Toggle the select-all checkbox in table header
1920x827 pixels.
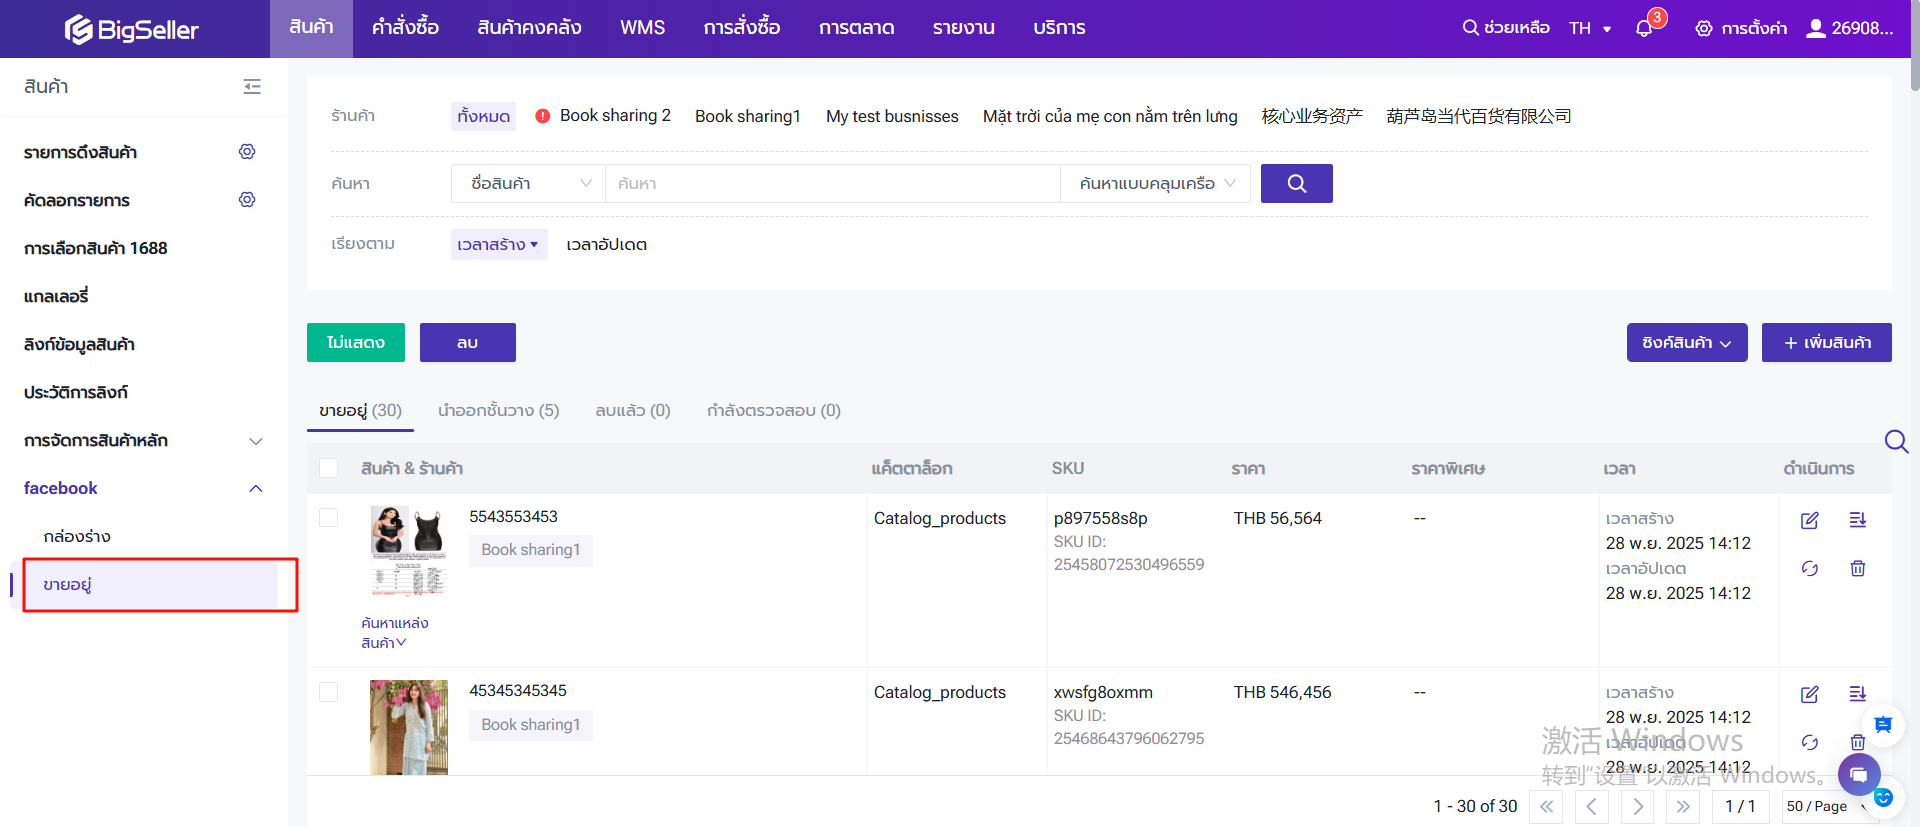(328, 468)
